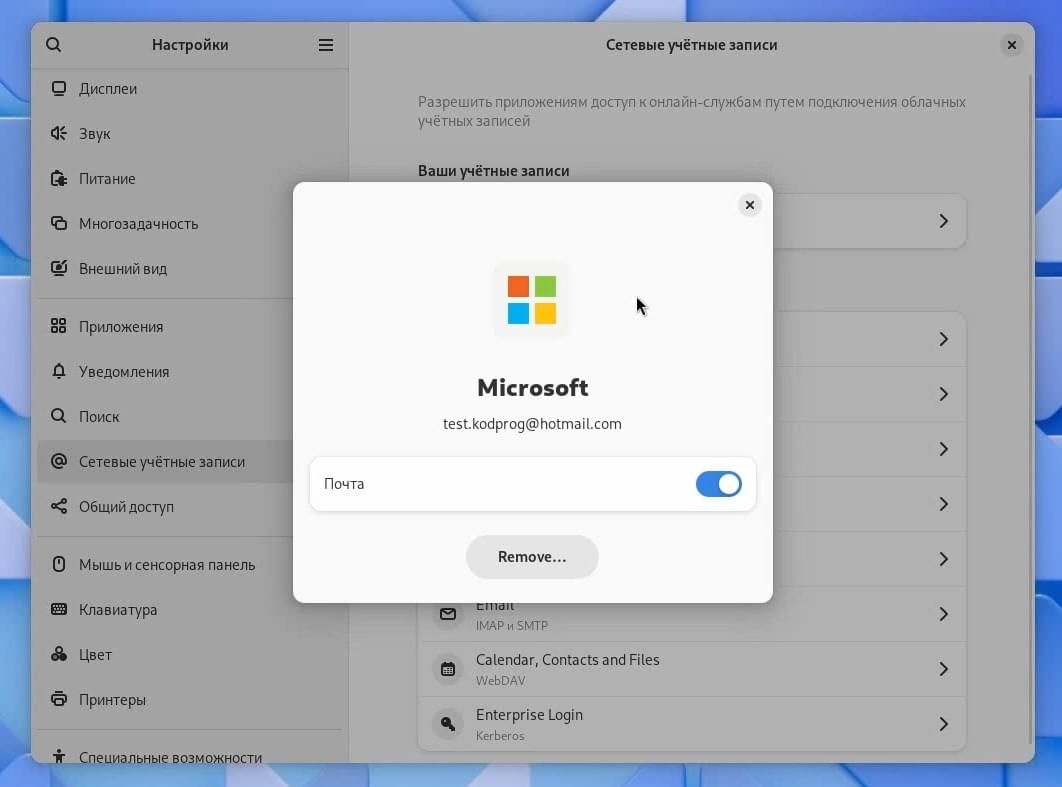Click the Почта label in dialog row
Viewport: 1062px width, 787px height.
point(344,484)
